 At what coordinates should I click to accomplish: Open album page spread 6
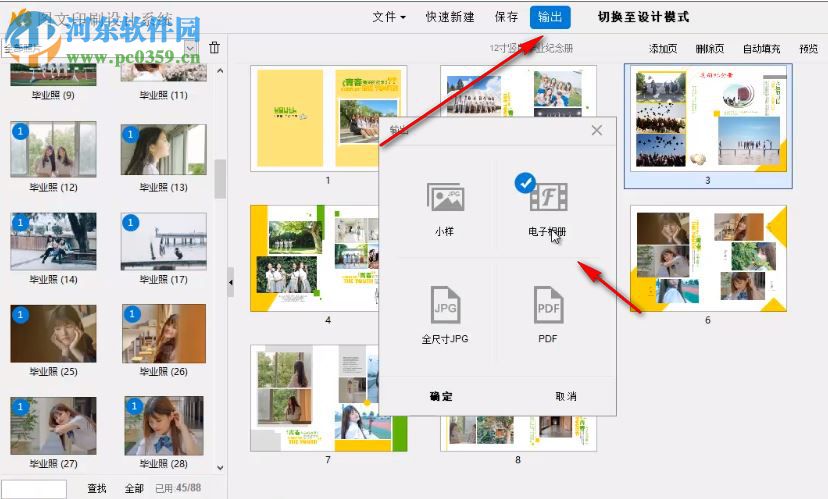click(708, 258)
